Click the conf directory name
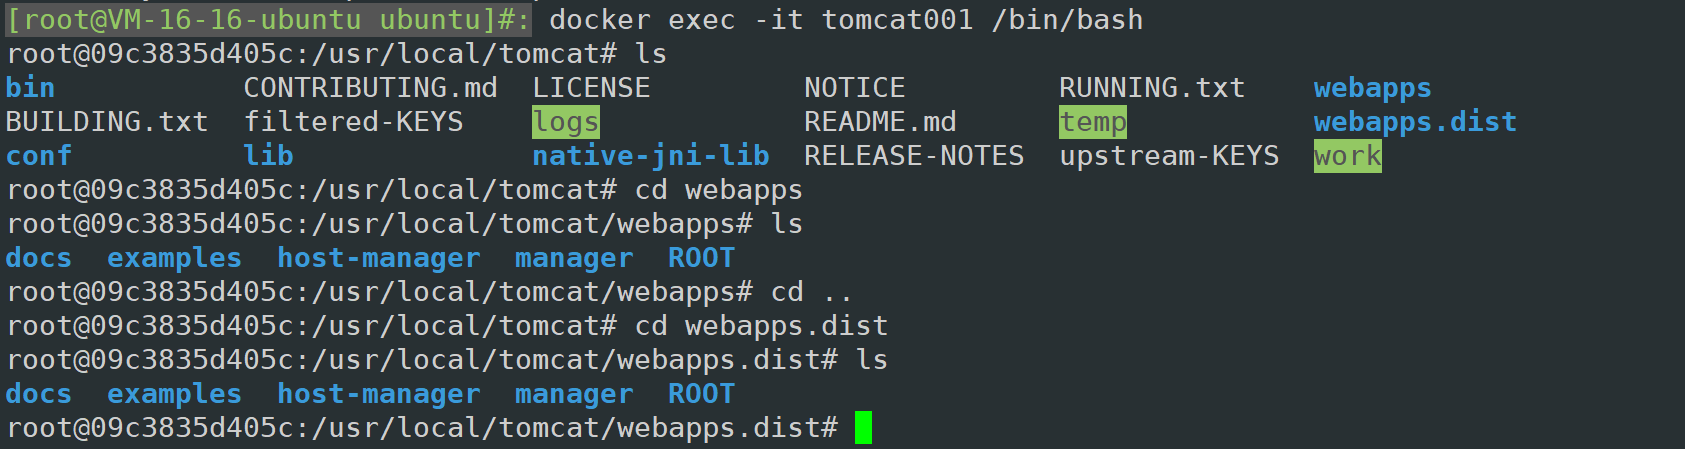 coord(39,156)
